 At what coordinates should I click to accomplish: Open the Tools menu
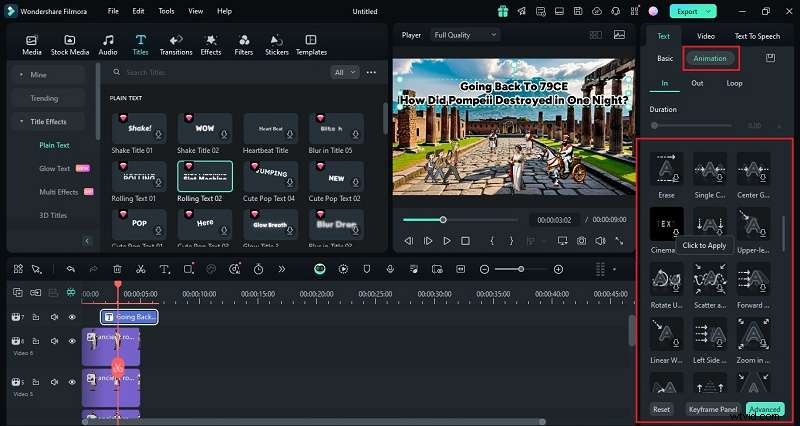[166, 11]
